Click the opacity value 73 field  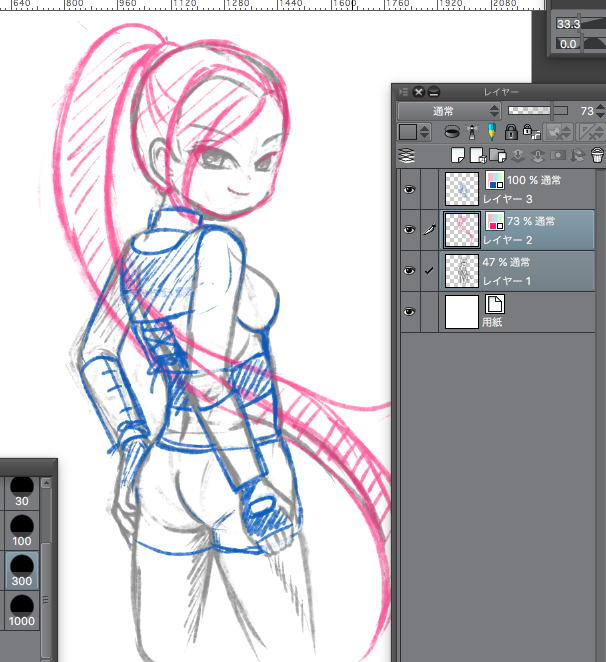(586, 111)
